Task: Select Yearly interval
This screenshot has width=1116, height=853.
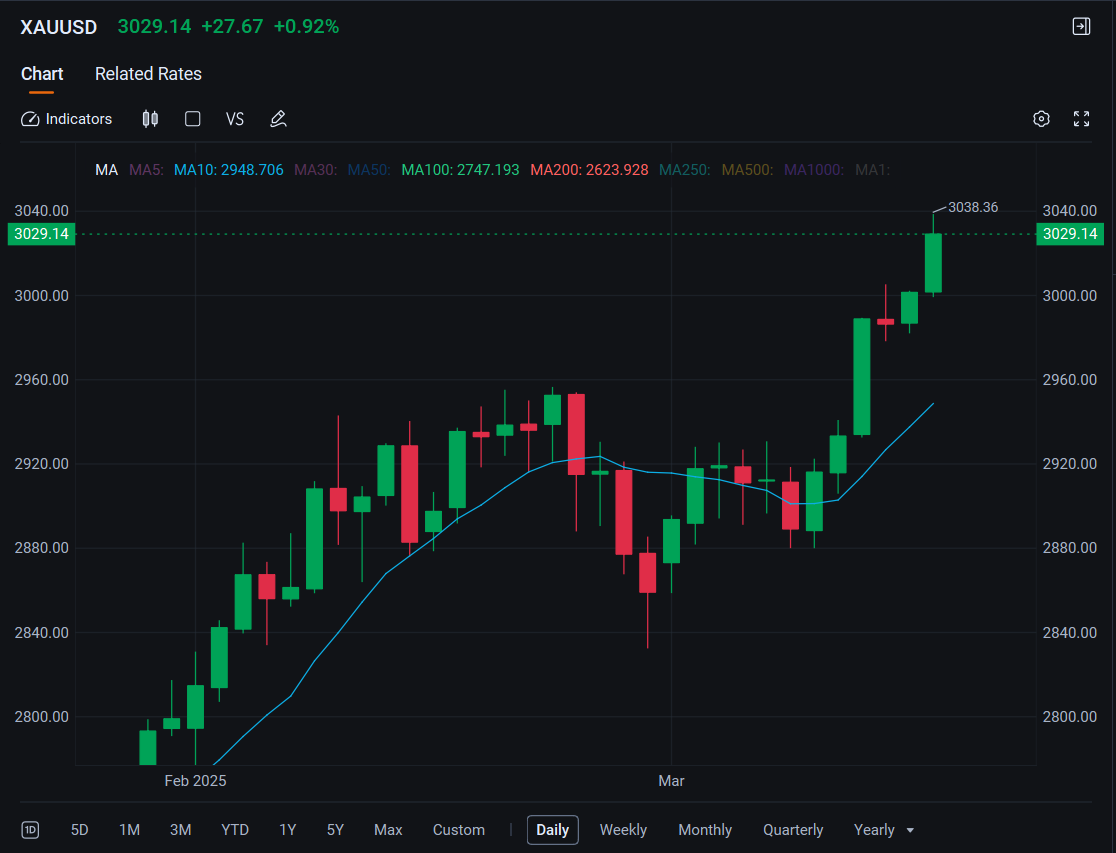Action: tap(874, 830)
